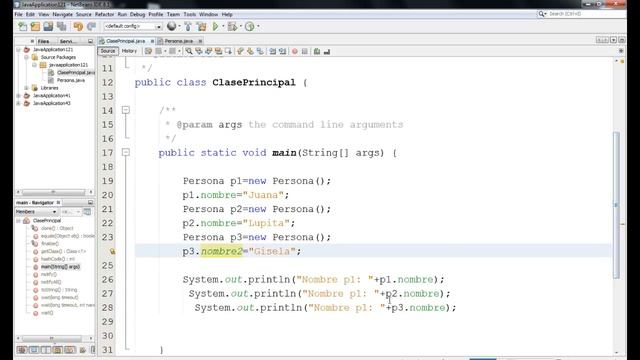
Task: Switch editor to Source view
Action: (x=108, y=51)
